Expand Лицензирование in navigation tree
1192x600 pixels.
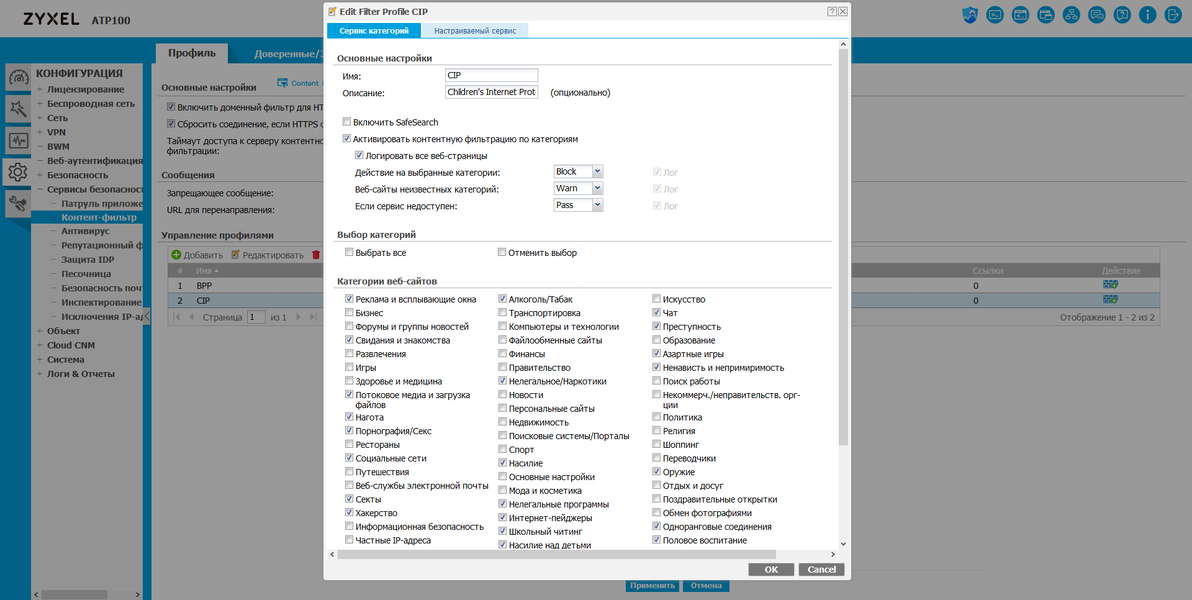click(40, 90)
